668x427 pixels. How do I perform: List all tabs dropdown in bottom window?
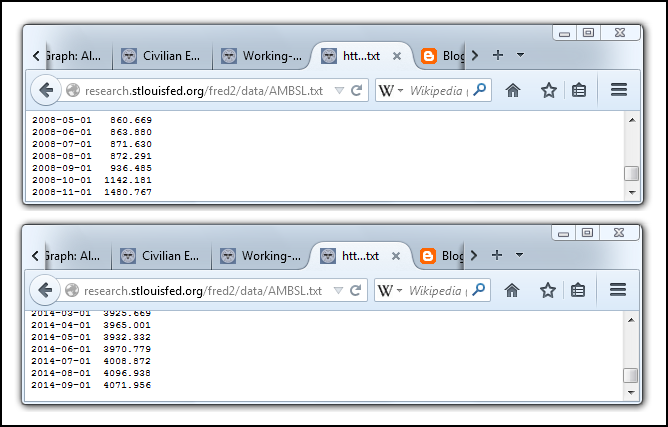pos(519,255)
